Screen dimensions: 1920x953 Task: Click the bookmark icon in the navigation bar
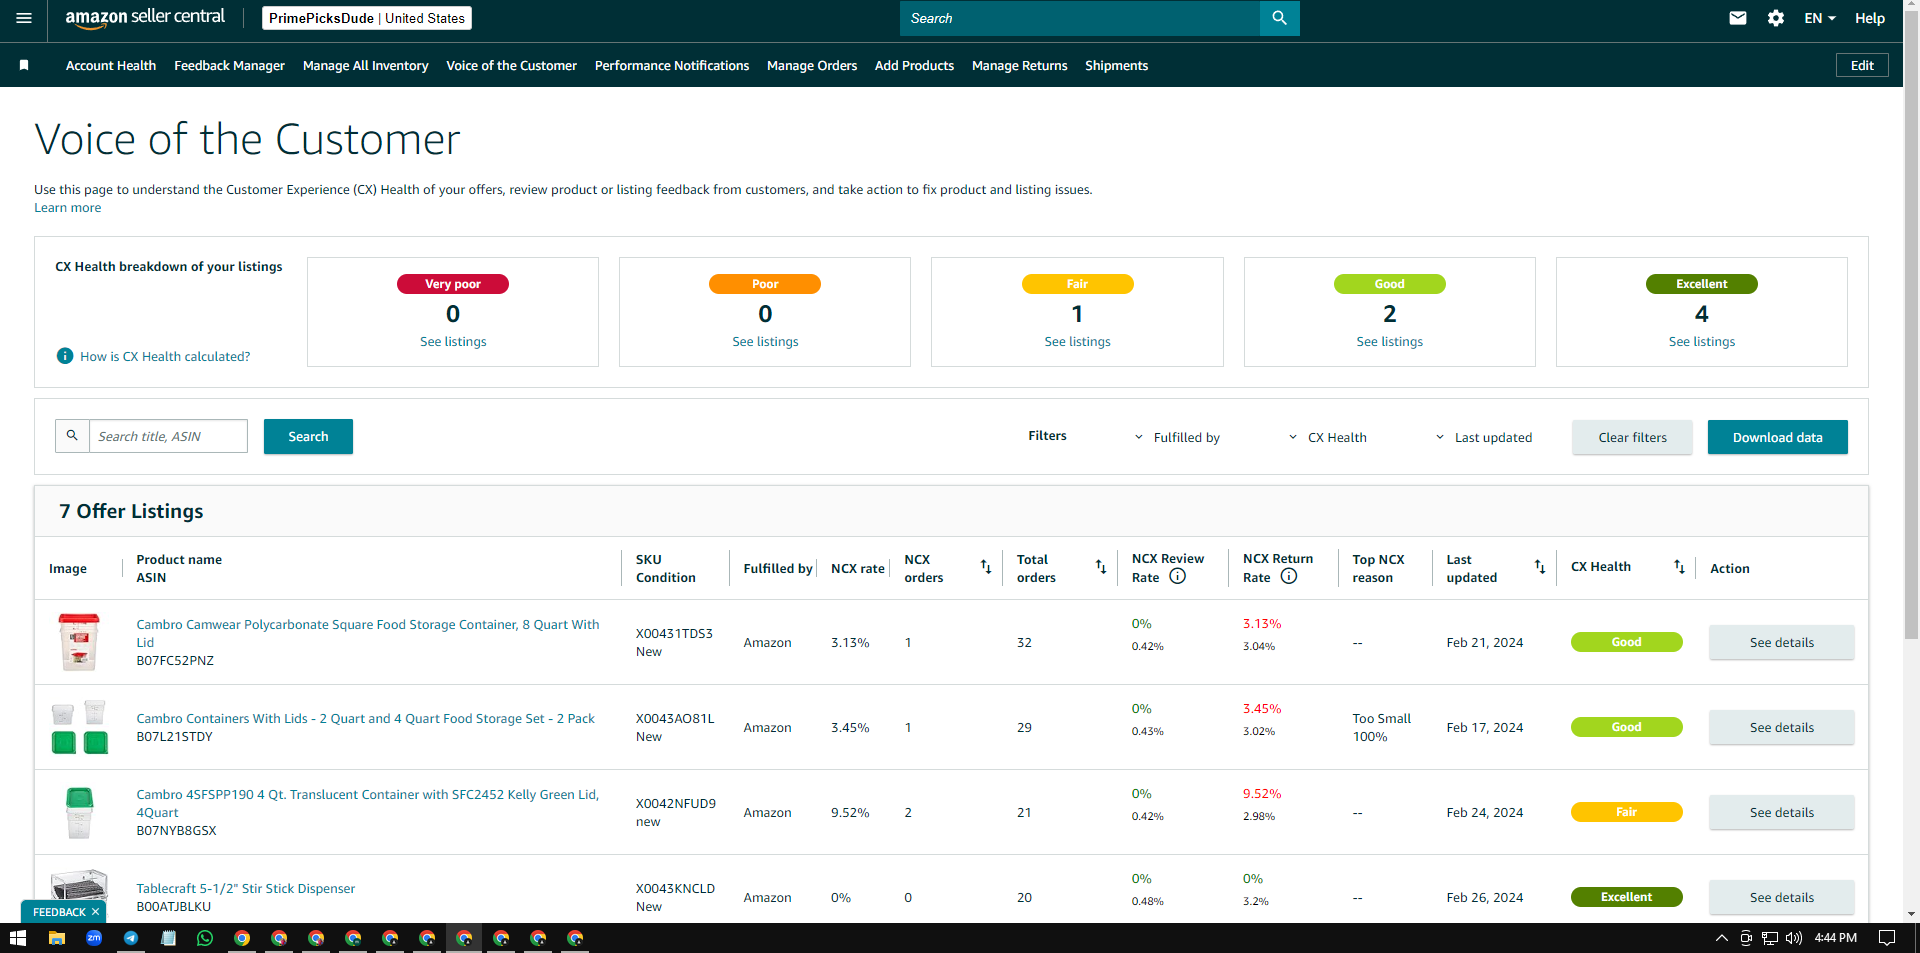24,65
